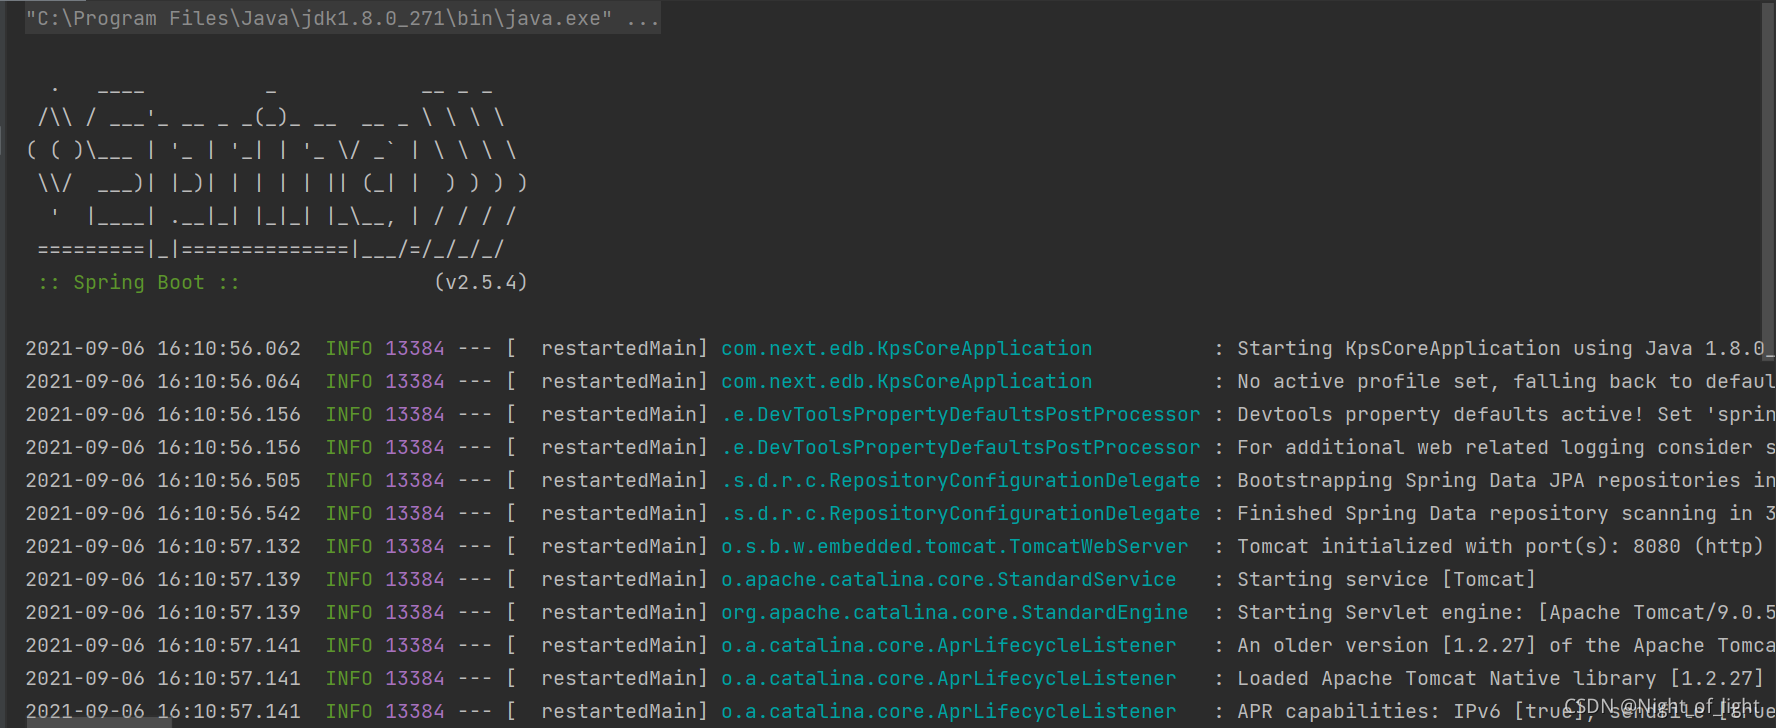Click the java.exe command line path
The width and height of the screenshot is (1776, 728).
point(319,18)
